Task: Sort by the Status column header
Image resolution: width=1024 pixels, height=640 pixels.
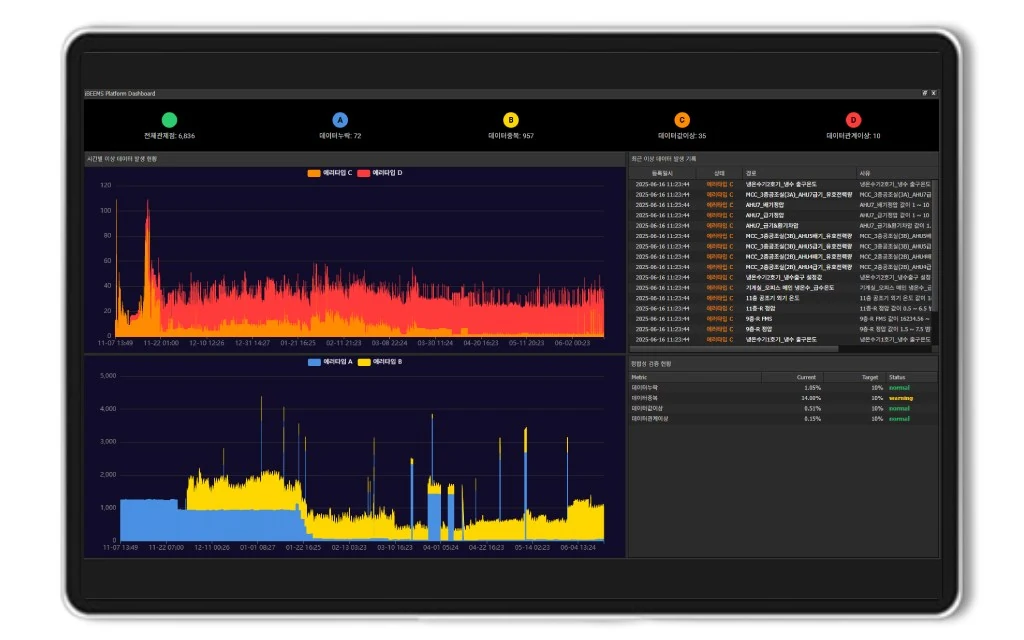Action: tap(912, 377)
